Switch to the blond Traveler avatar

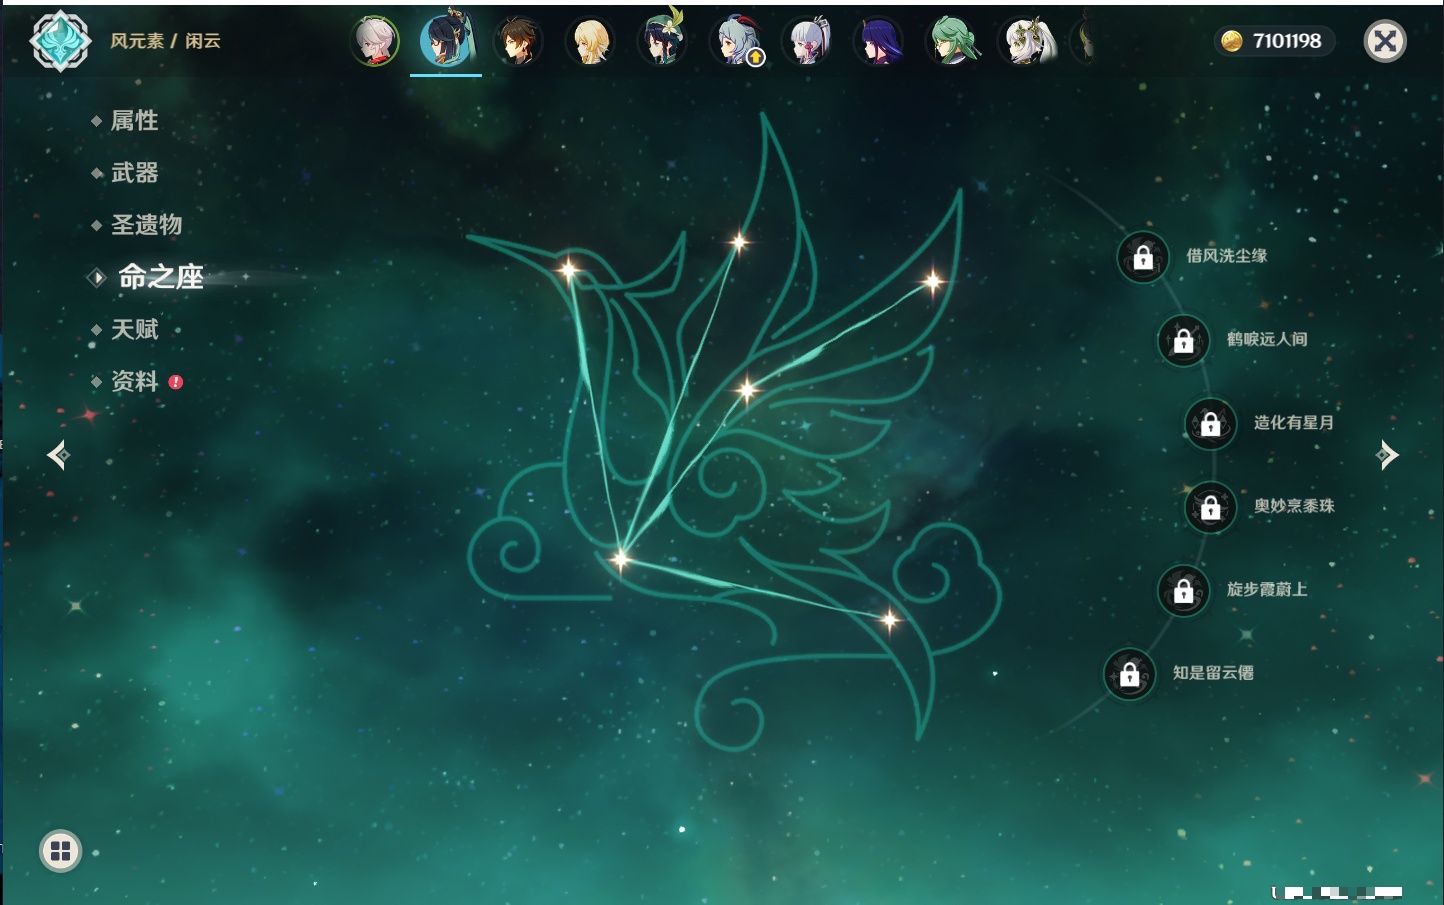coord(590,42)
